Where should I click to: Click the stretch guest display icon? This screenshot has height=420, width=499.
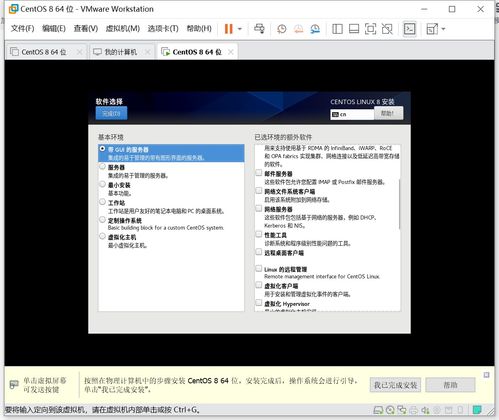[432, 29]
